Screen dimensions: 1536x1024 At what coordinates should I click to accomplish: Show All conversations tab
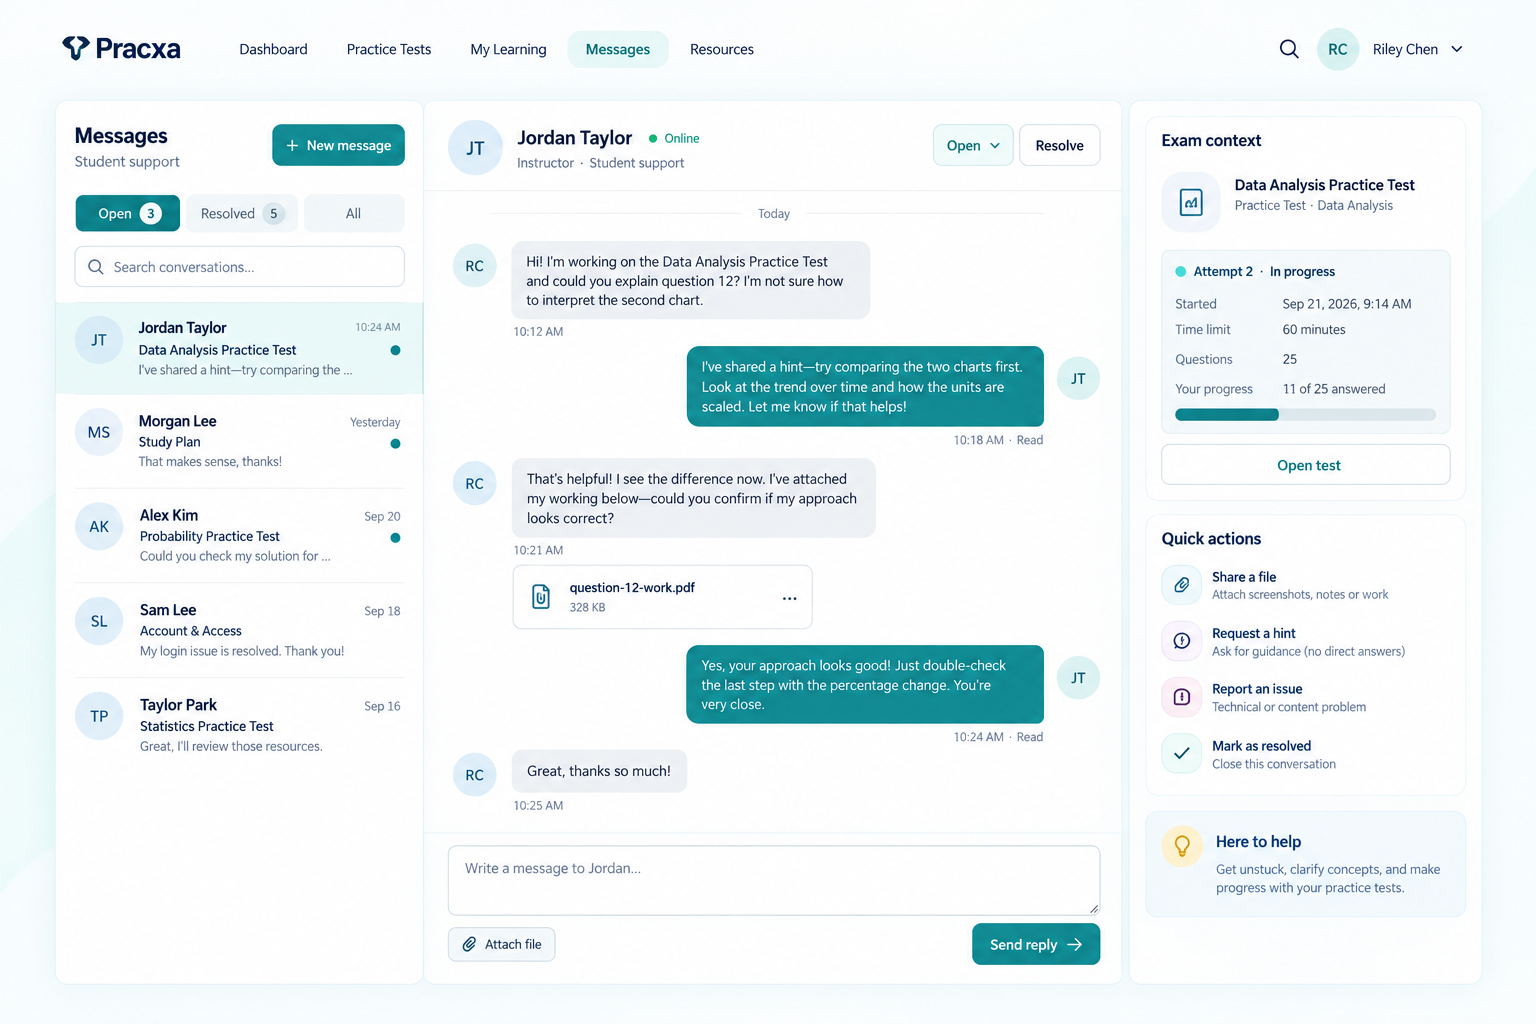354,213
